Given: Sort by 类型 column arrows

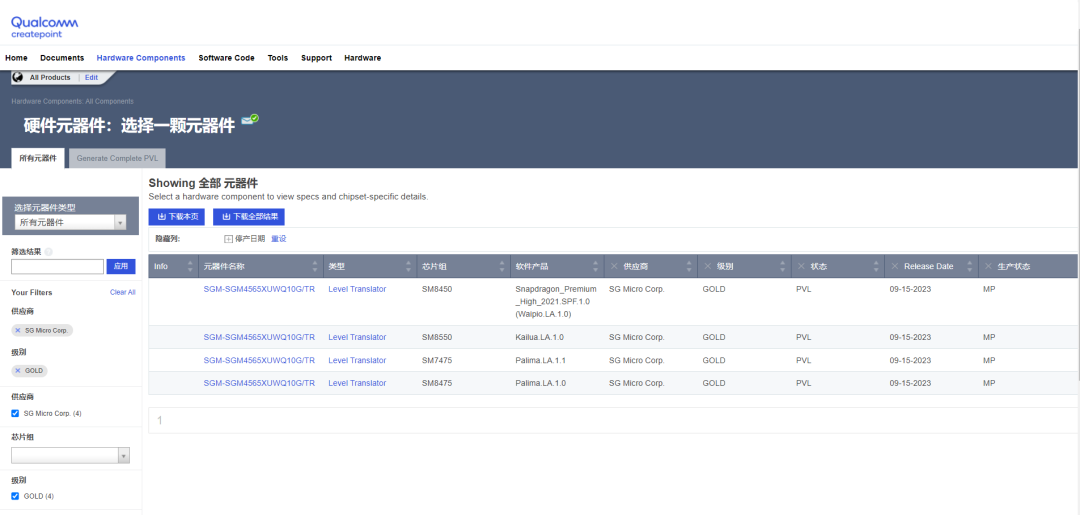Looking at the screenshot, I should pyautogui.click(x=409, y=266).
